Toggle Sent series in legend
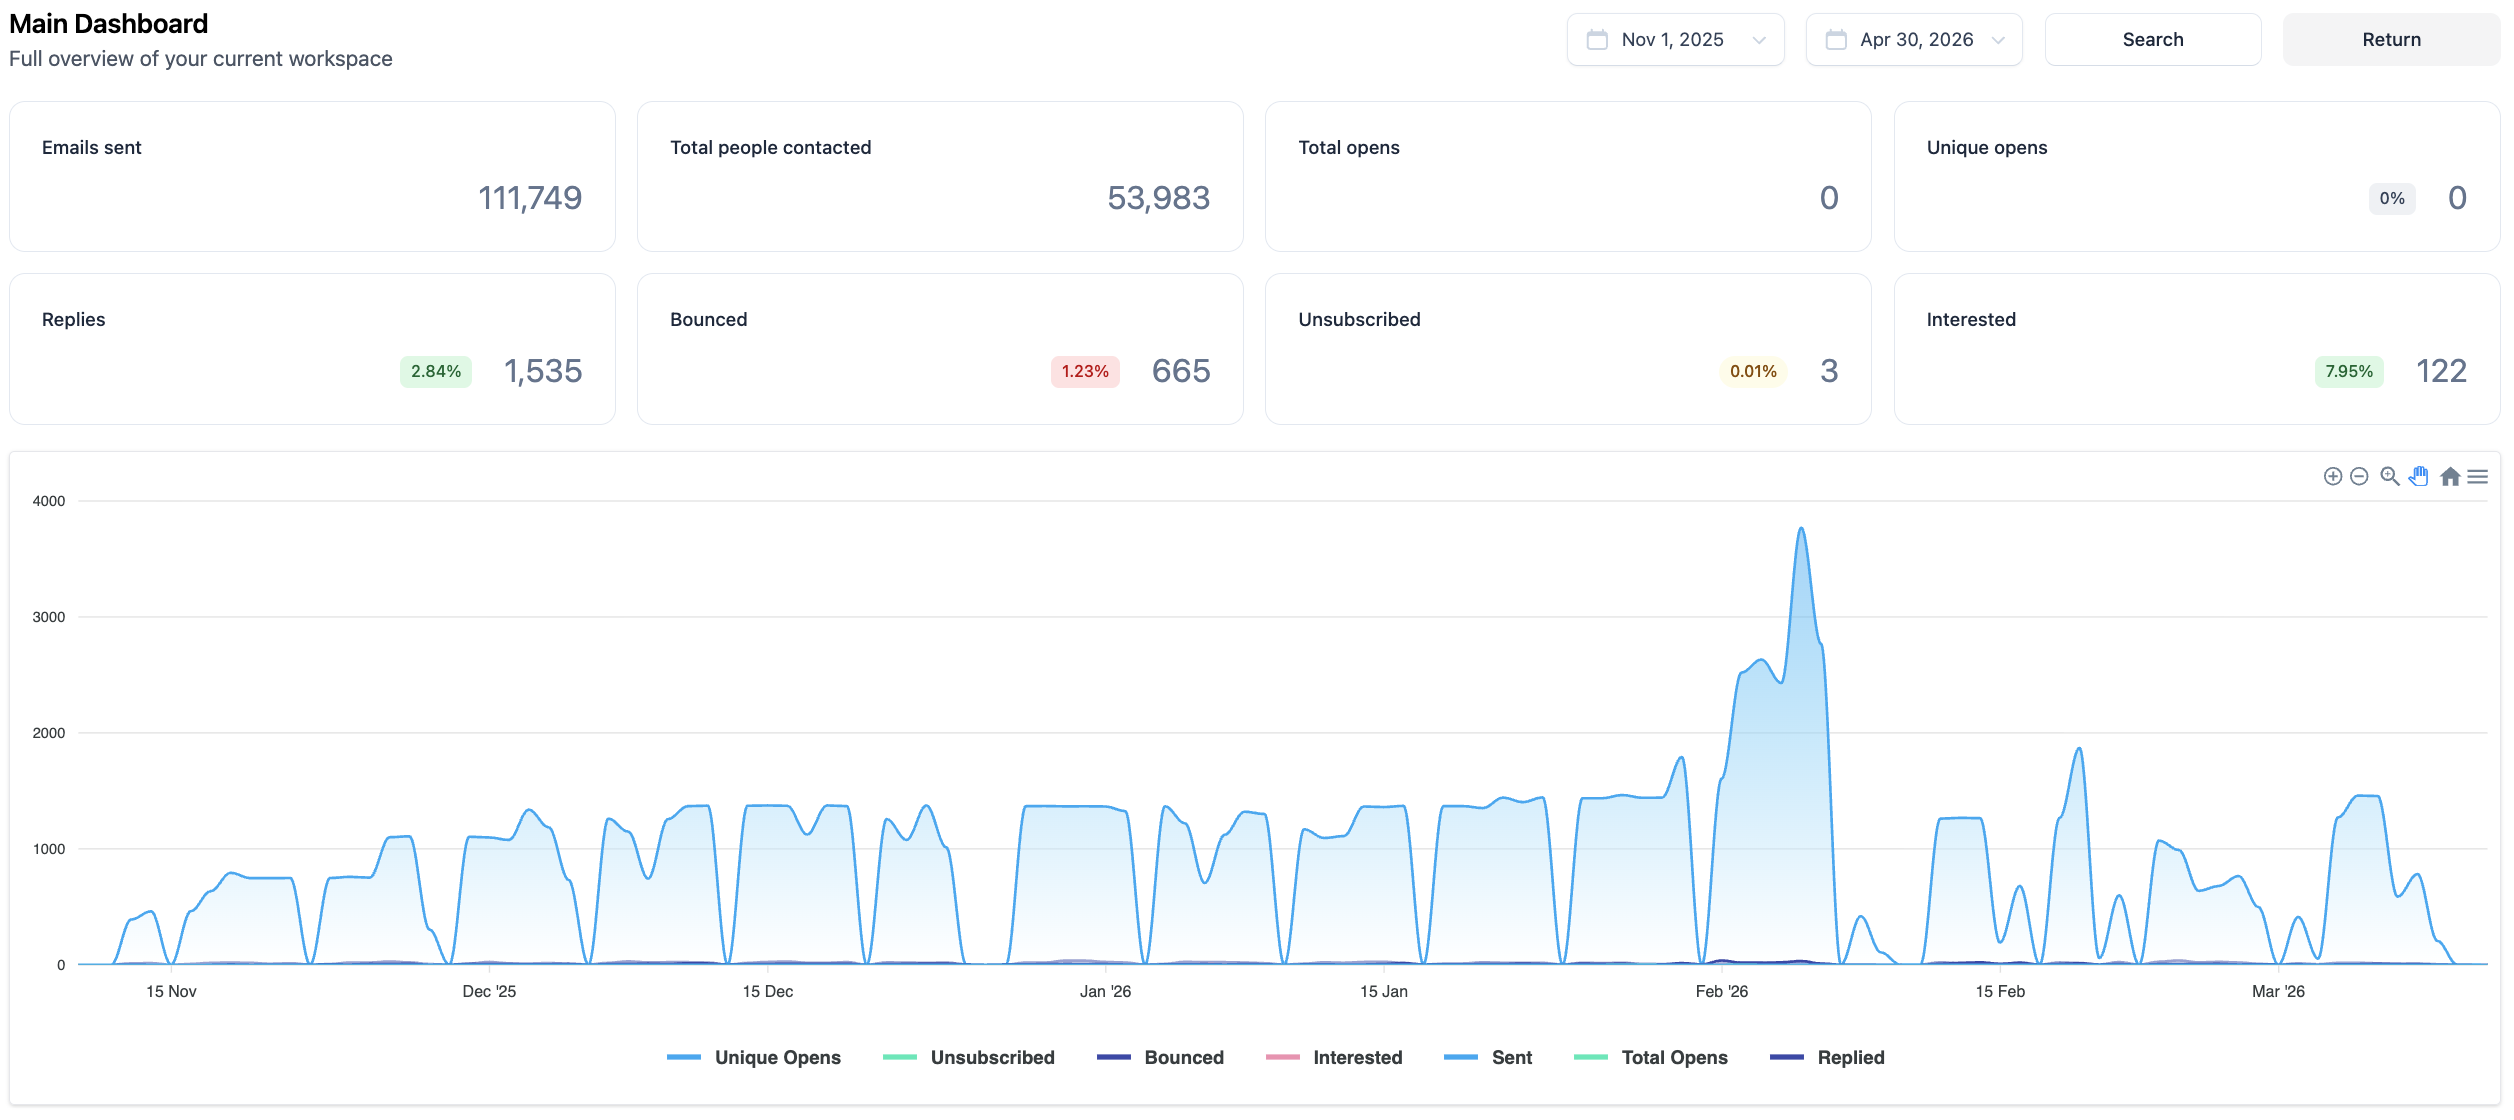The height and width of the screenshot is (1120, 2514). [1488, 1057]
